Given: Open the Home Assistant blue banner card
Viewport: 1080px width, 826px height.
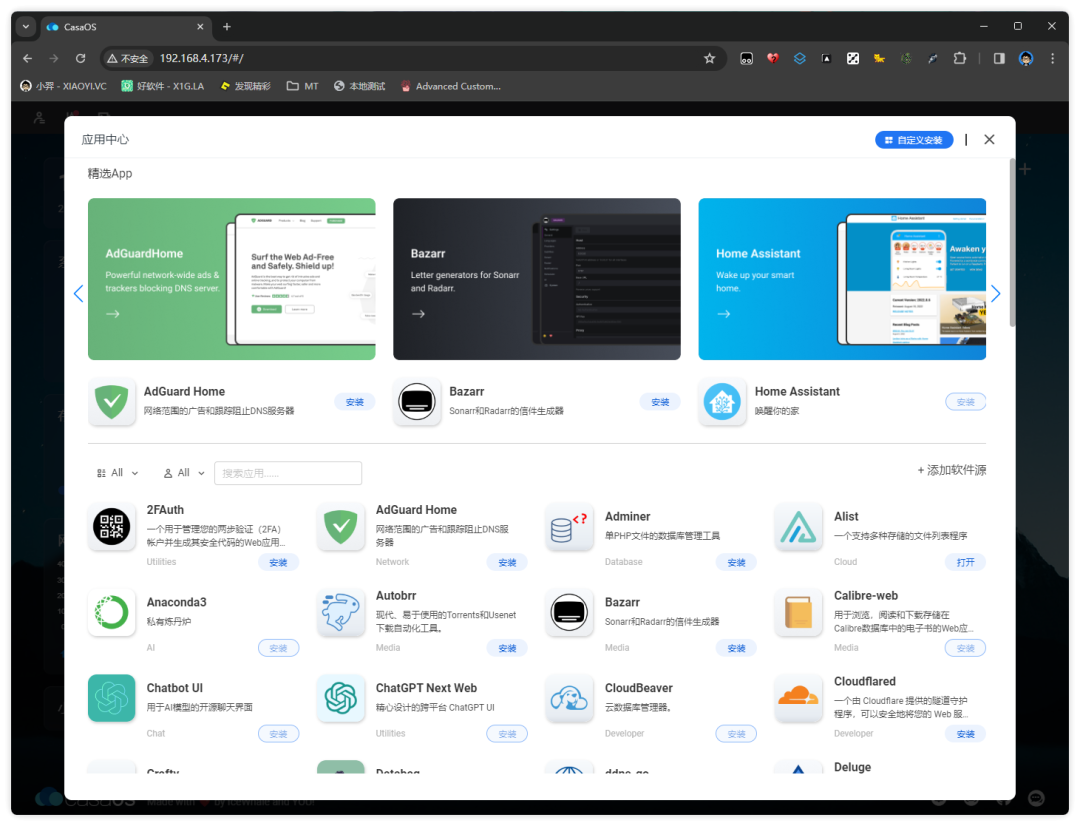Looking at the screenshot, I should [842, 279].
